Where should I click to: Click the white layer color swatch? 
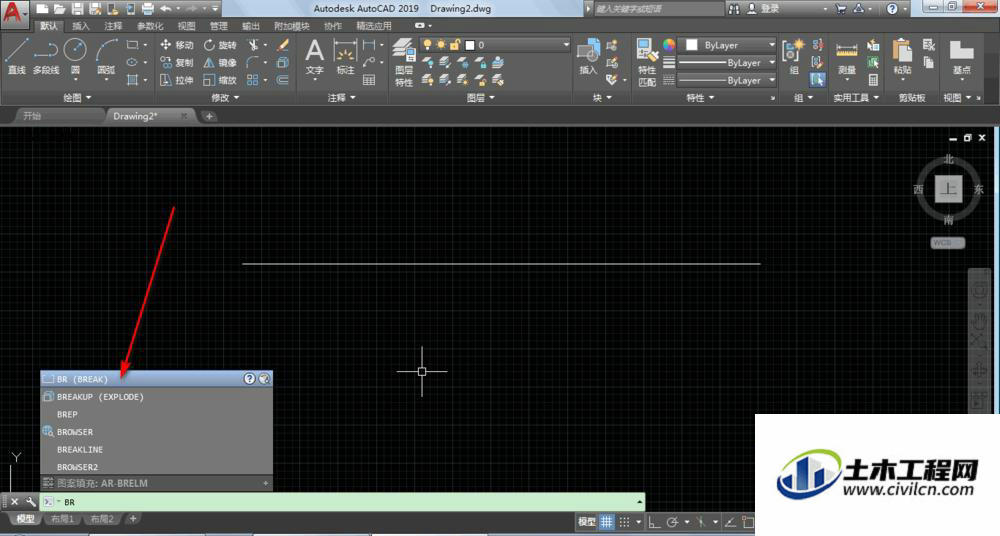(x=470, y=45)
